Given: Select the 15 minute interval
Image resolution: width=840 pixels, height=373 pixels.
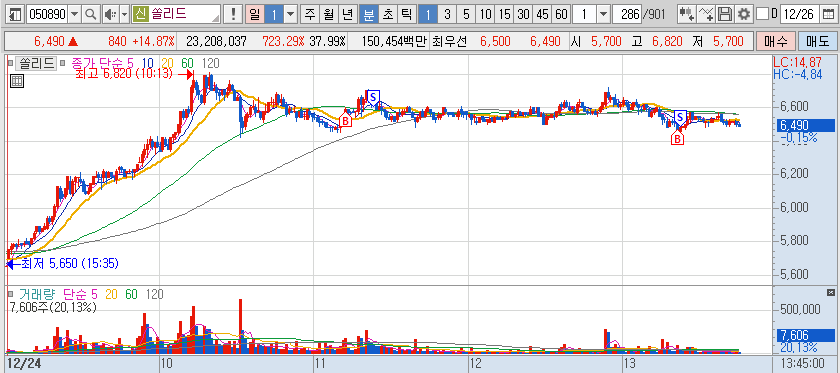Looking at the screenshot, I should pyautogui.click(x=505, y=14).
